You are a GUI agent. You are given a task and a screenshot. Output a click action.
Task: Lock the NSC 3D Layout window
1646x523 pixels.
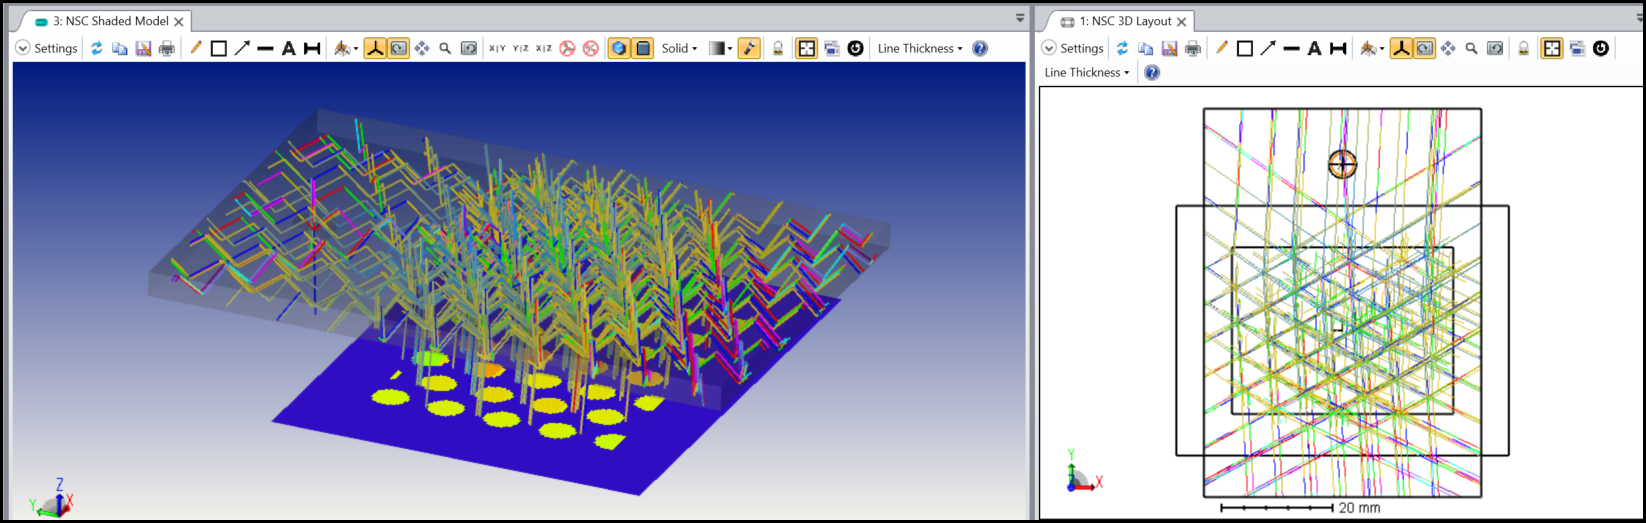(x=1523, y=48)
